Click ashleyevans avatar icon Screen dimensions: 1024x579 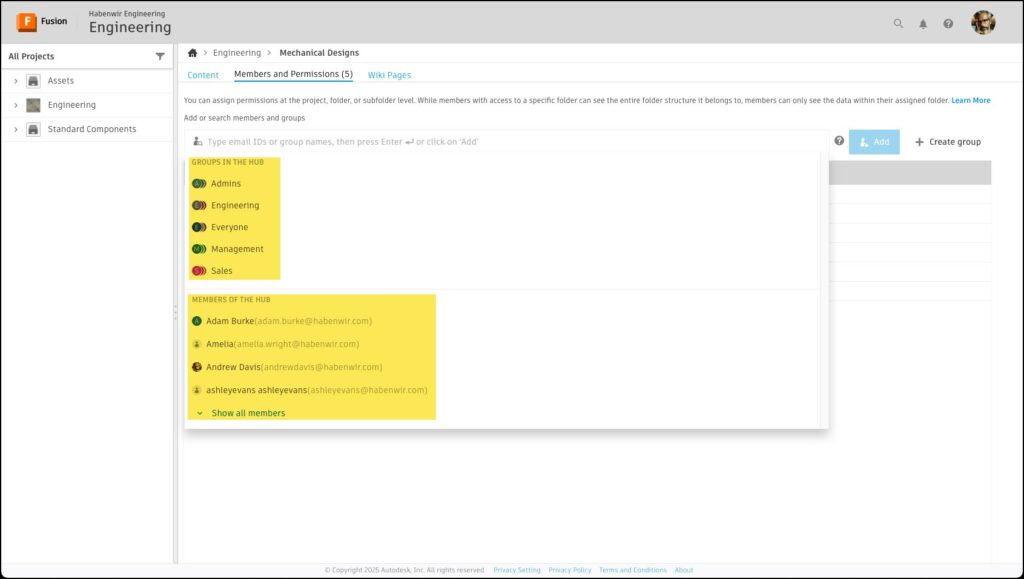(197, 390)
